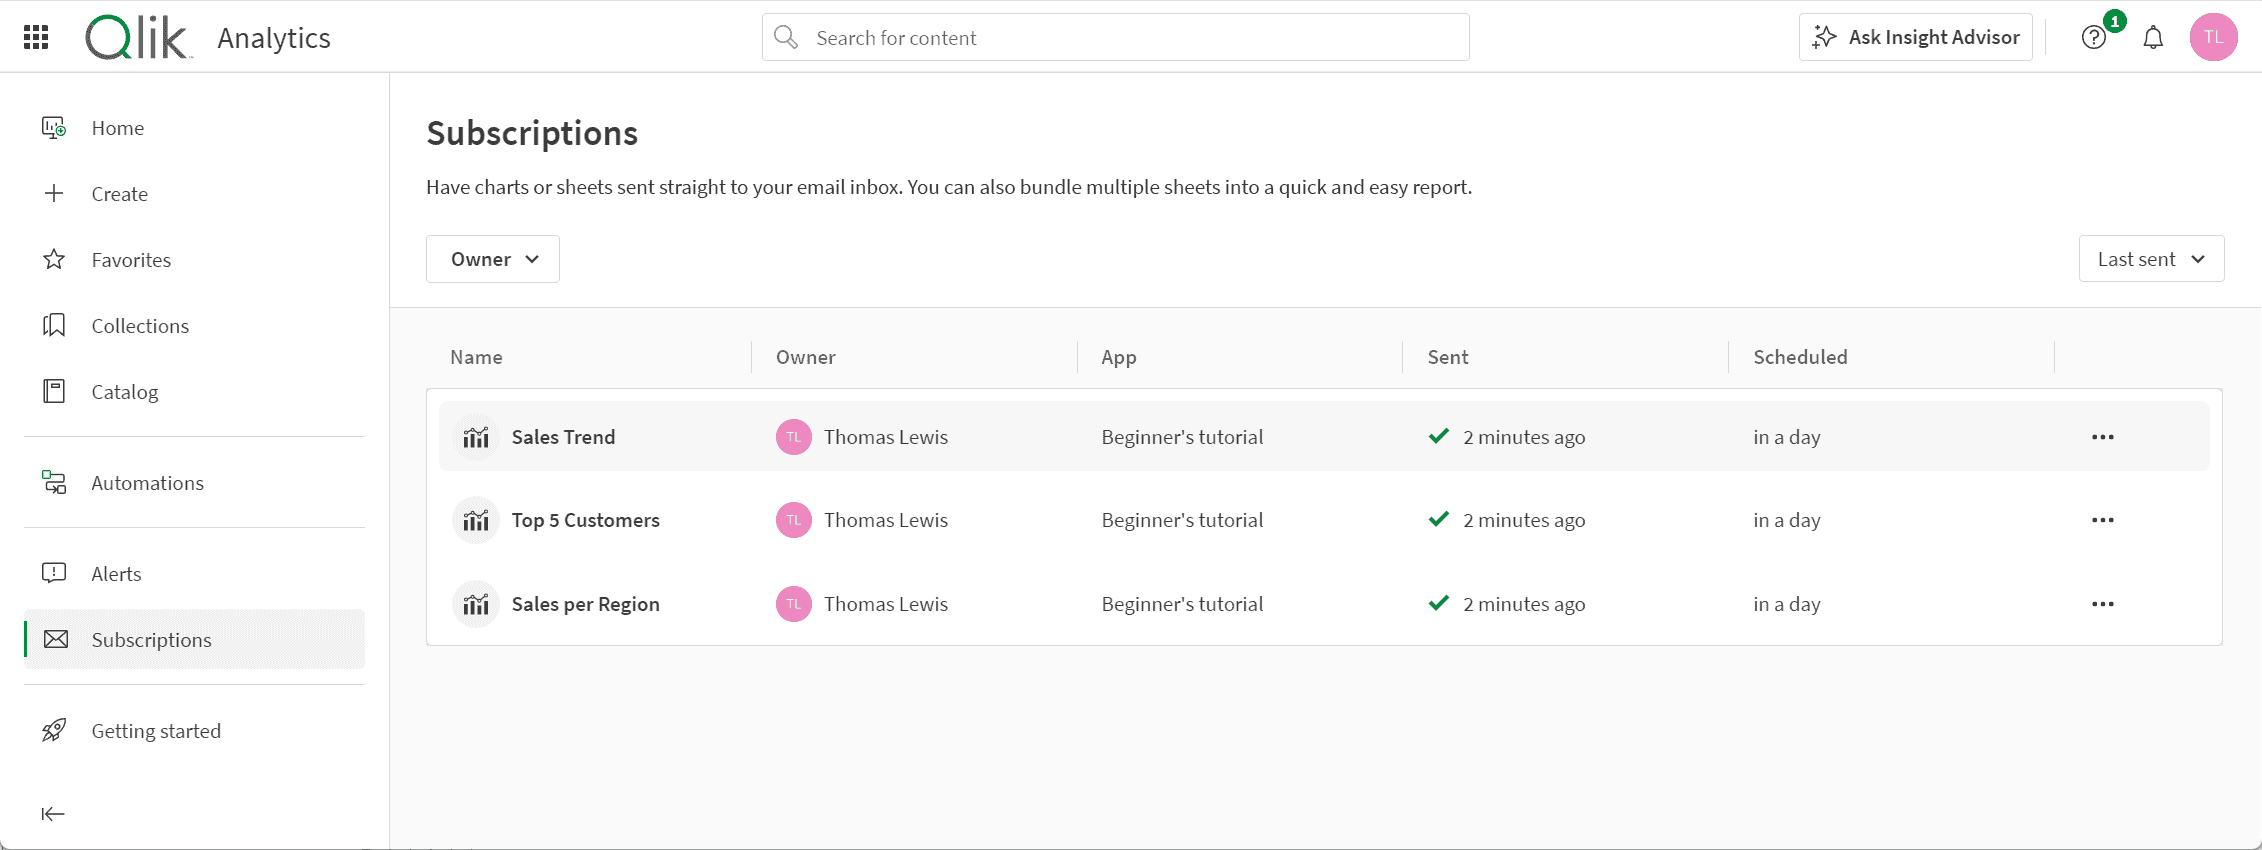2262x850 pixels.
Task: Open the help question mark icon
Action: tap(2093, 38)
